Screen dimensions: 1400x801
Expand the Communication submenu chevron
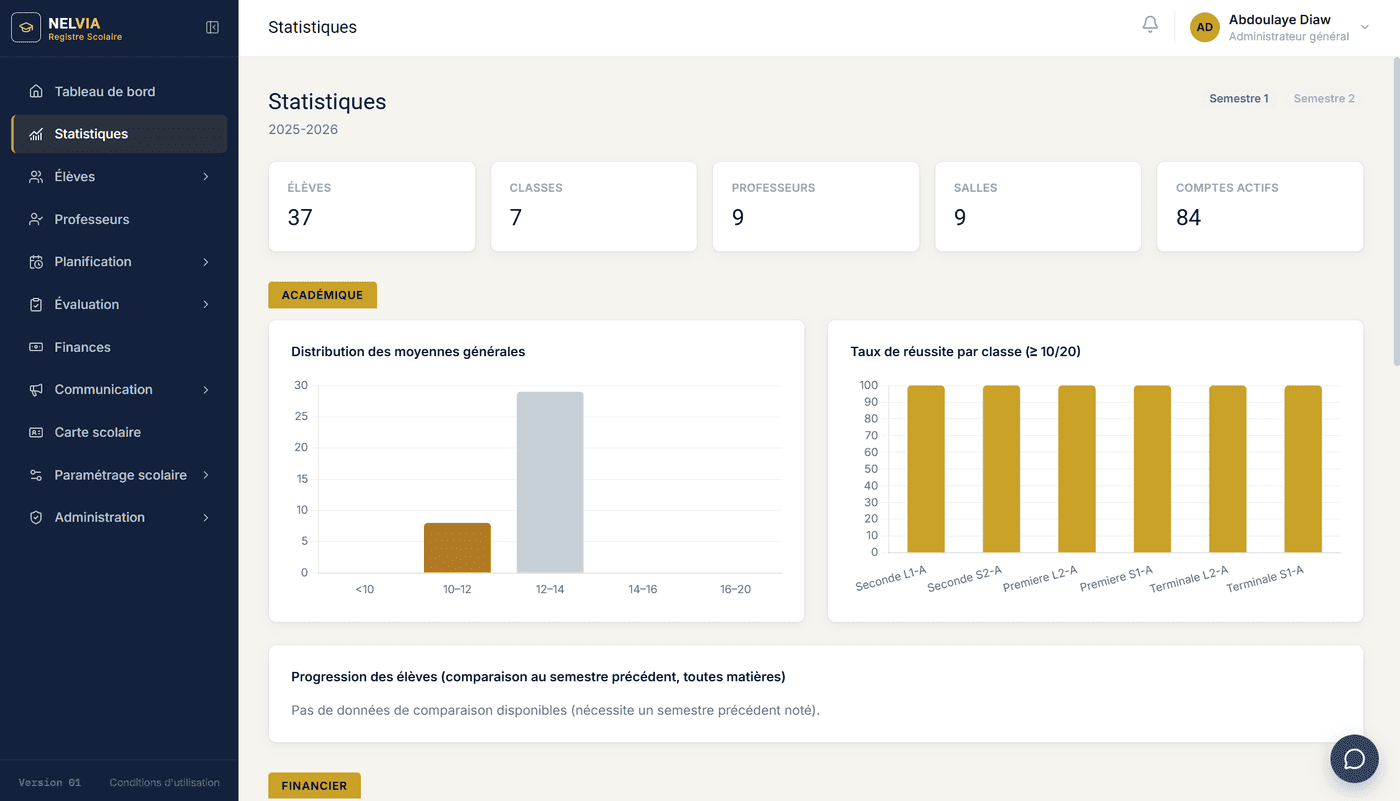[x=206, y=390]
